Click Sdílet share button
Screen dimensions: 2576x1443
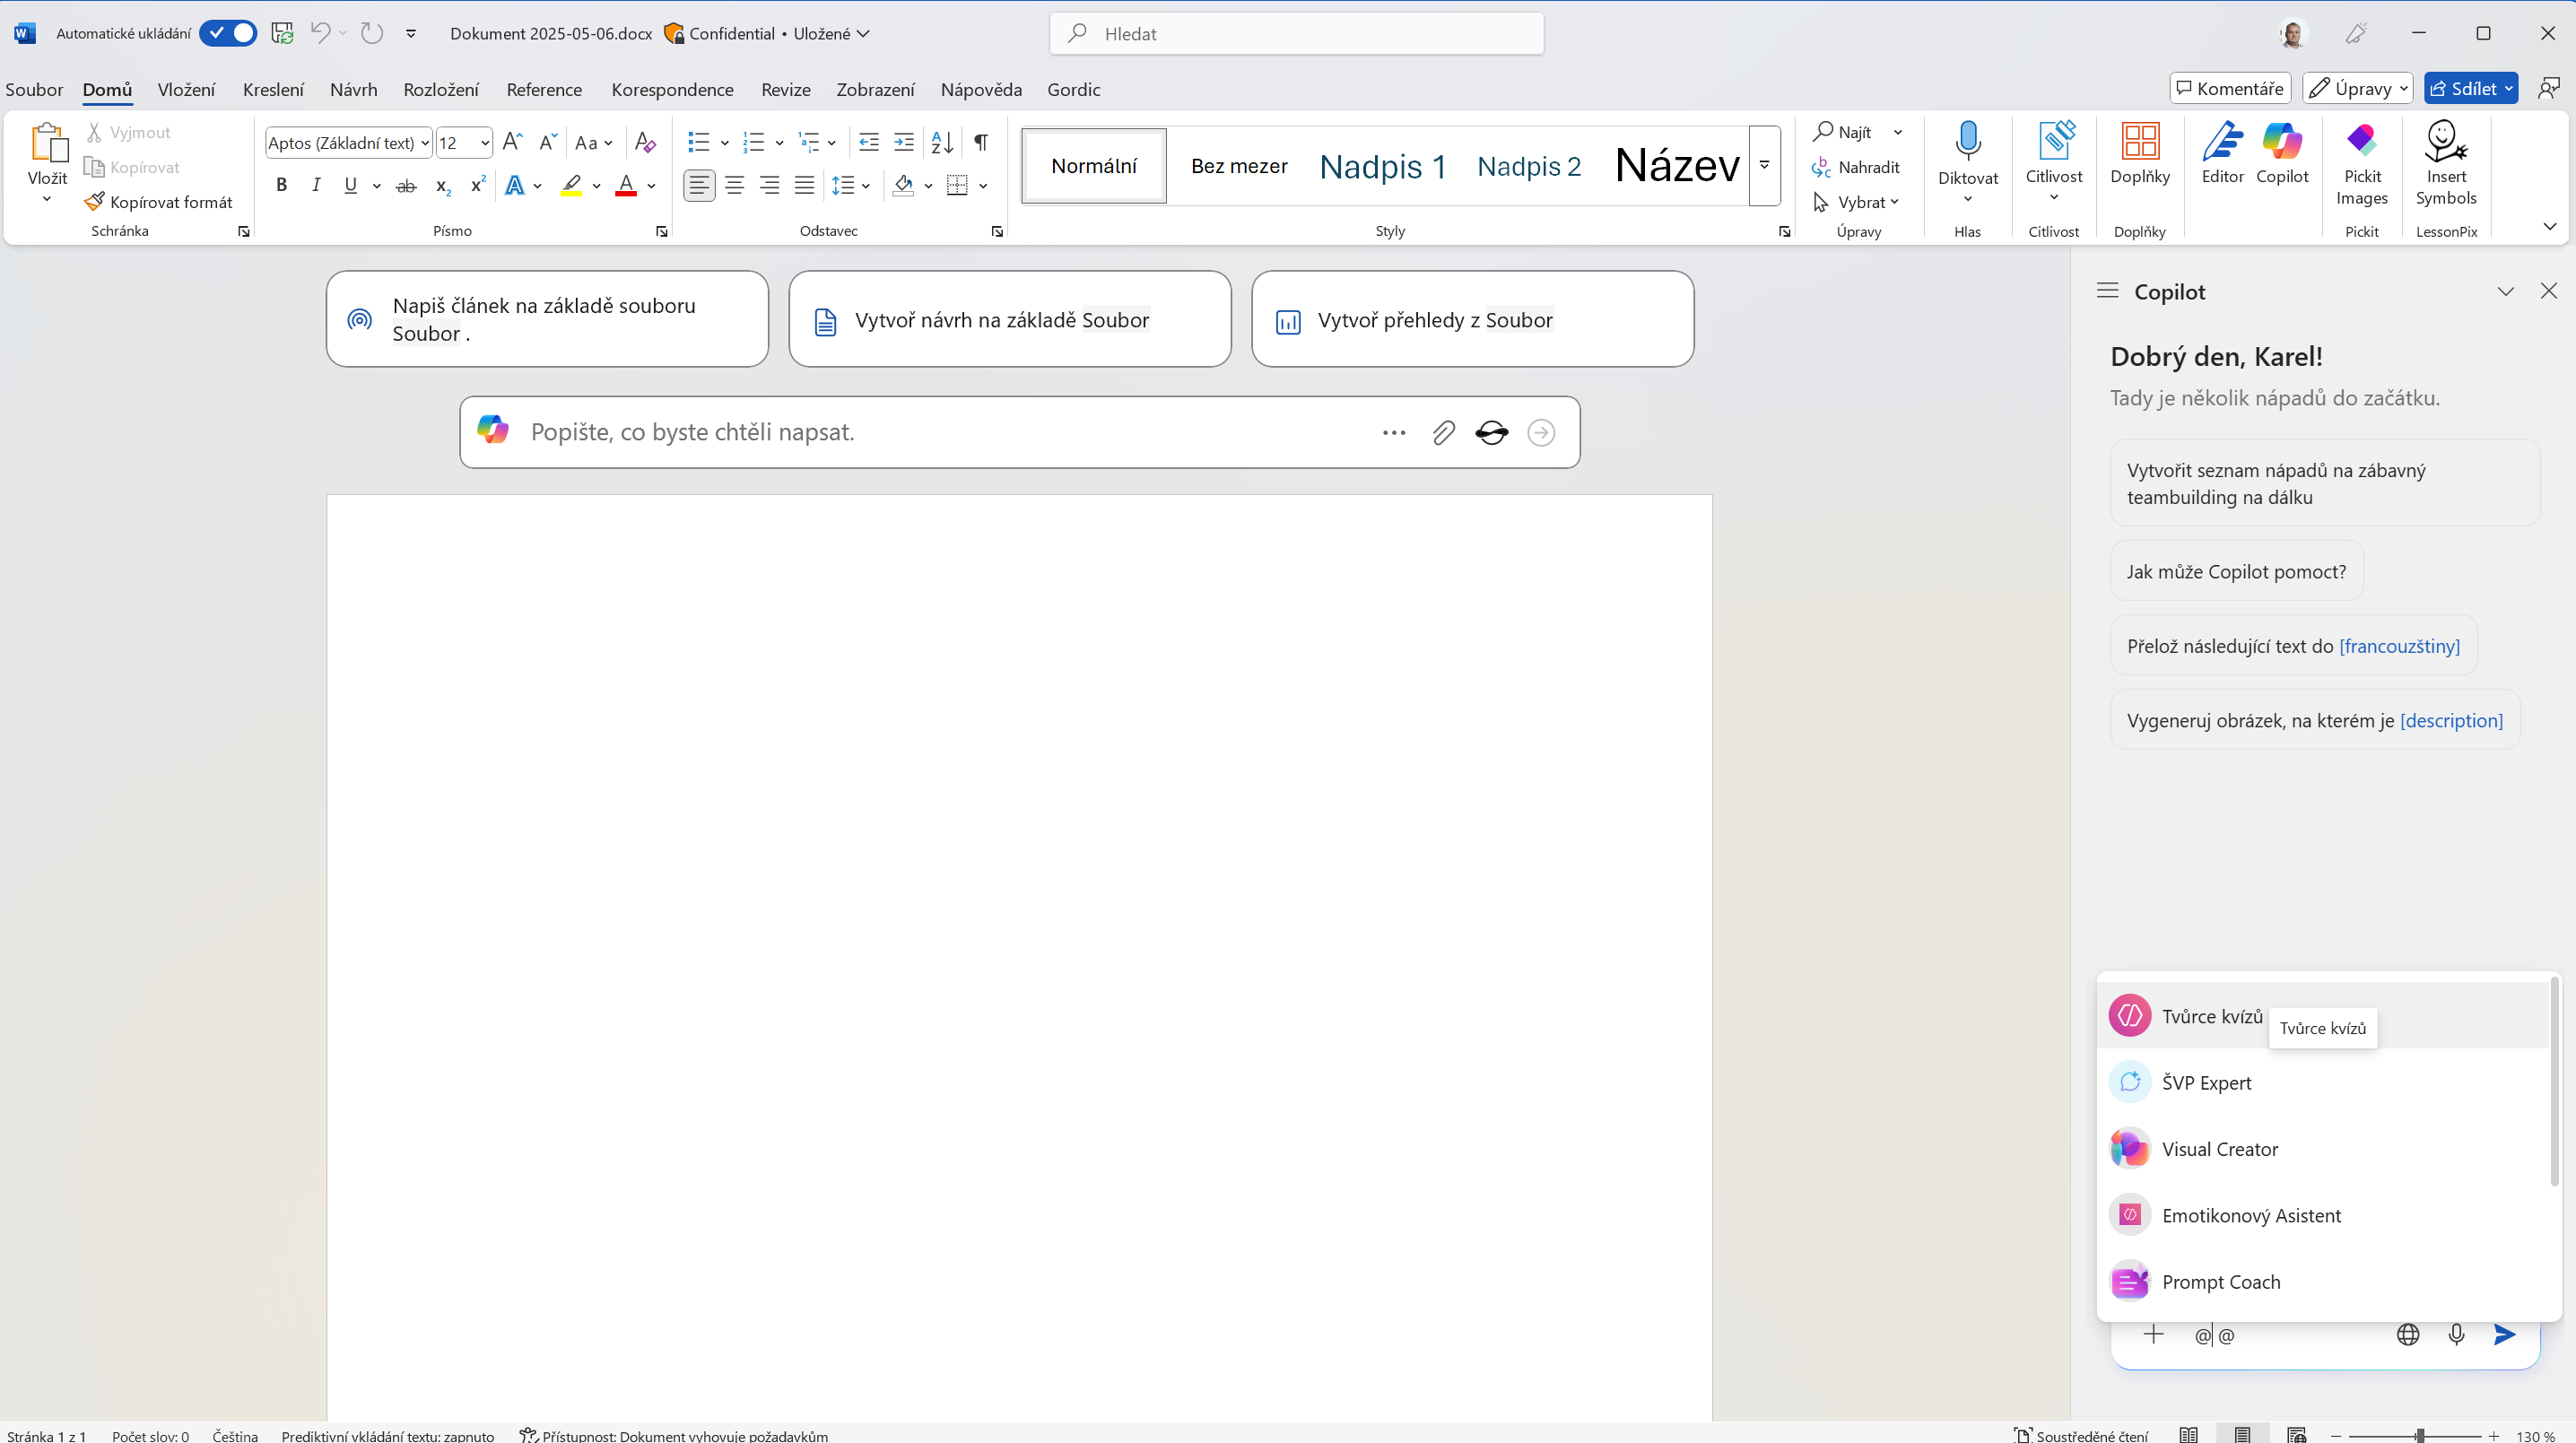(2470, 88)
